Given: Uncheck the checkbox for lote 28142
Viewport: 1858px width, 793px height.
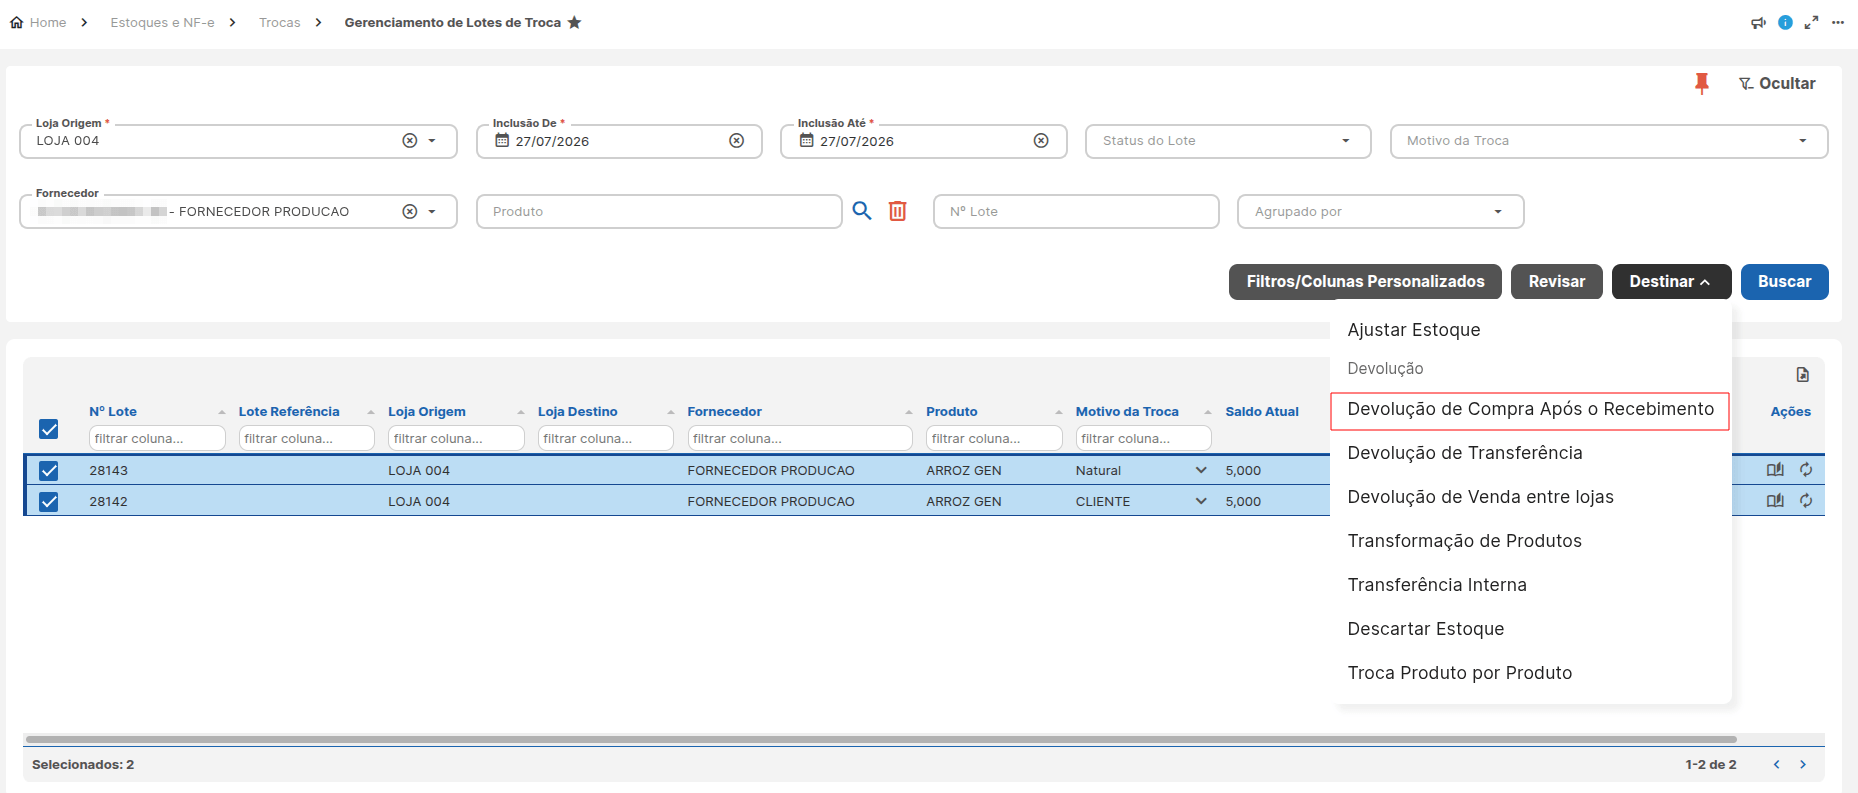Looking at the screenshot, I should click(49, 501).
